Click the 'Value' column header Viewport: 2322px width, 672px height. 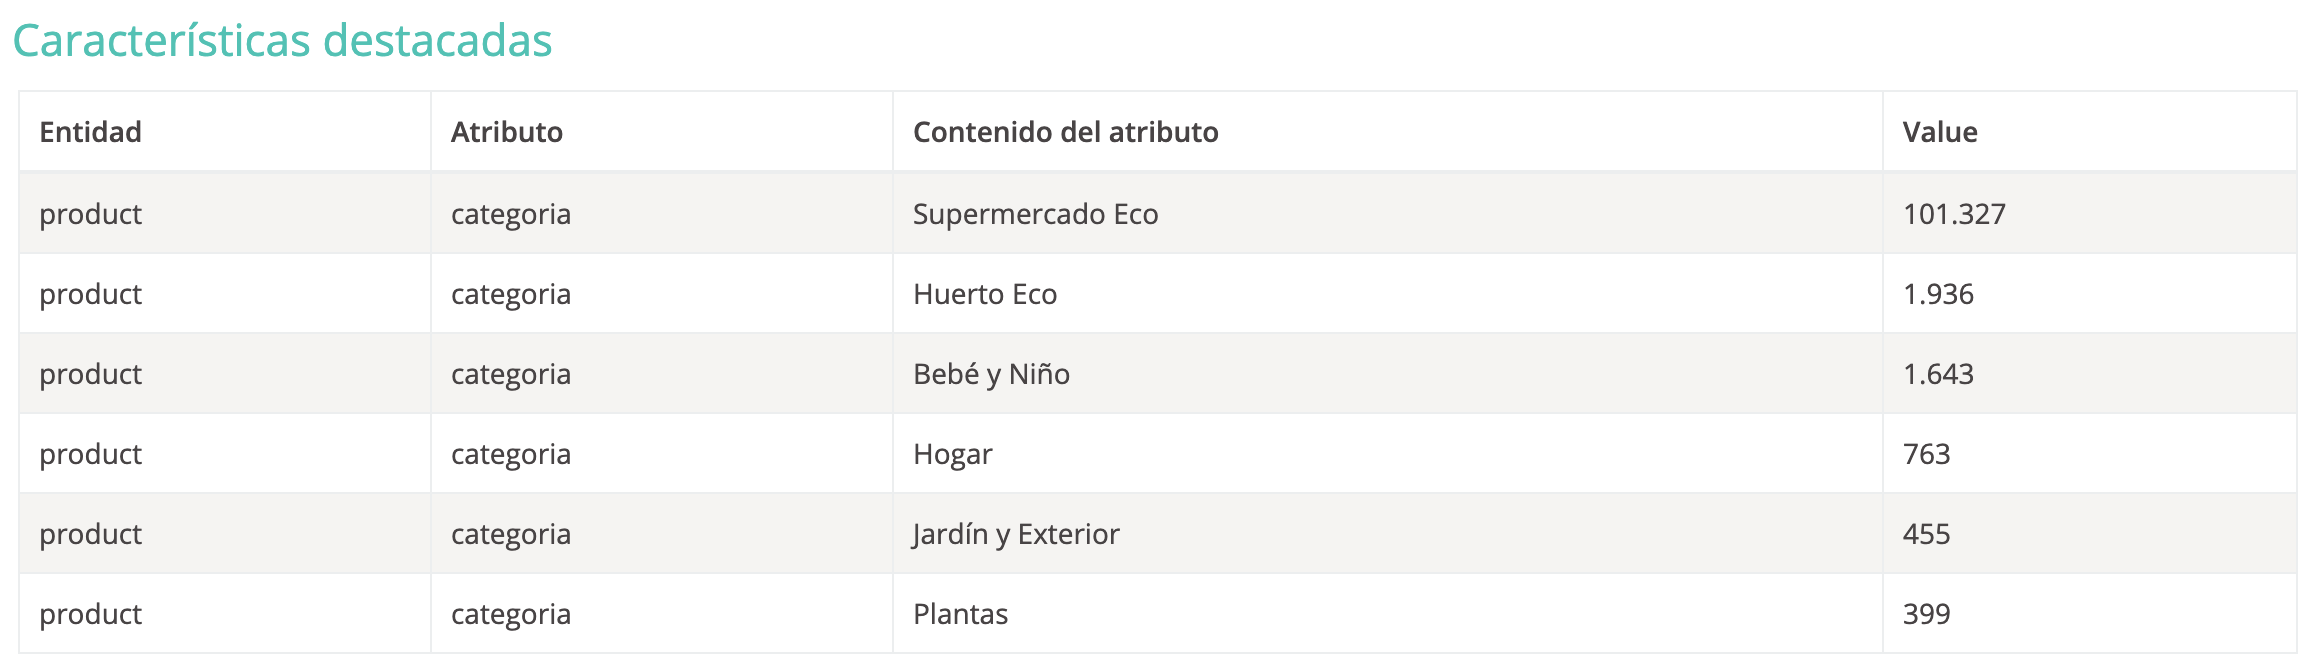click(1939, 132)
